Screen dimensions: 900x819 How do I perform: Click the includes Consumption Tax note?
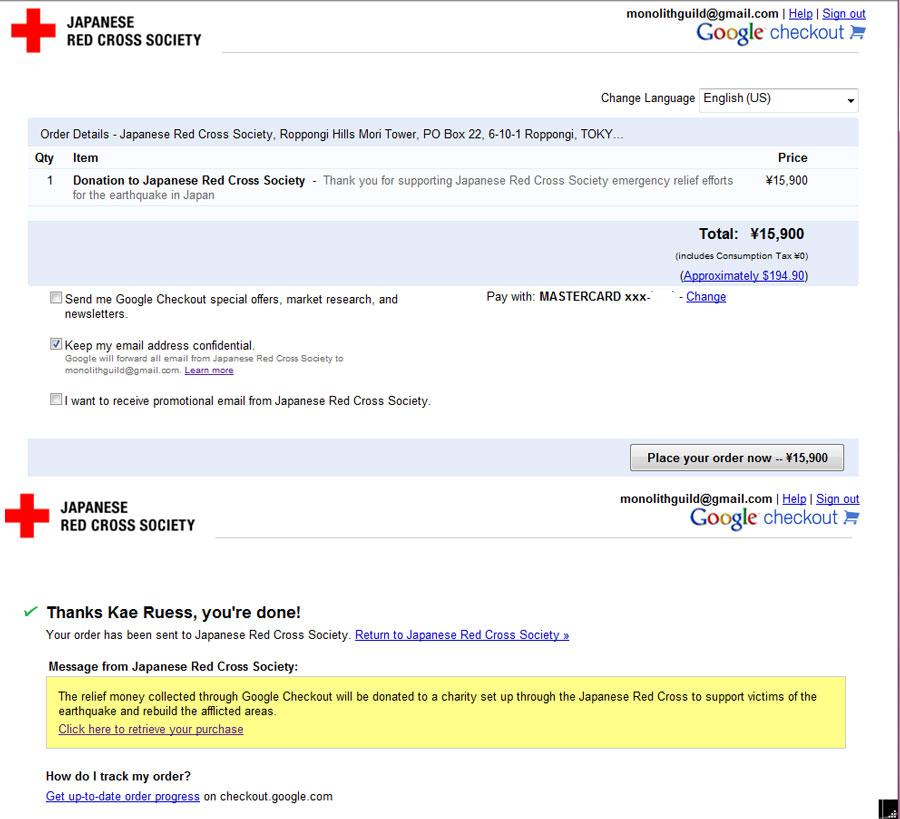coord(742,256)
